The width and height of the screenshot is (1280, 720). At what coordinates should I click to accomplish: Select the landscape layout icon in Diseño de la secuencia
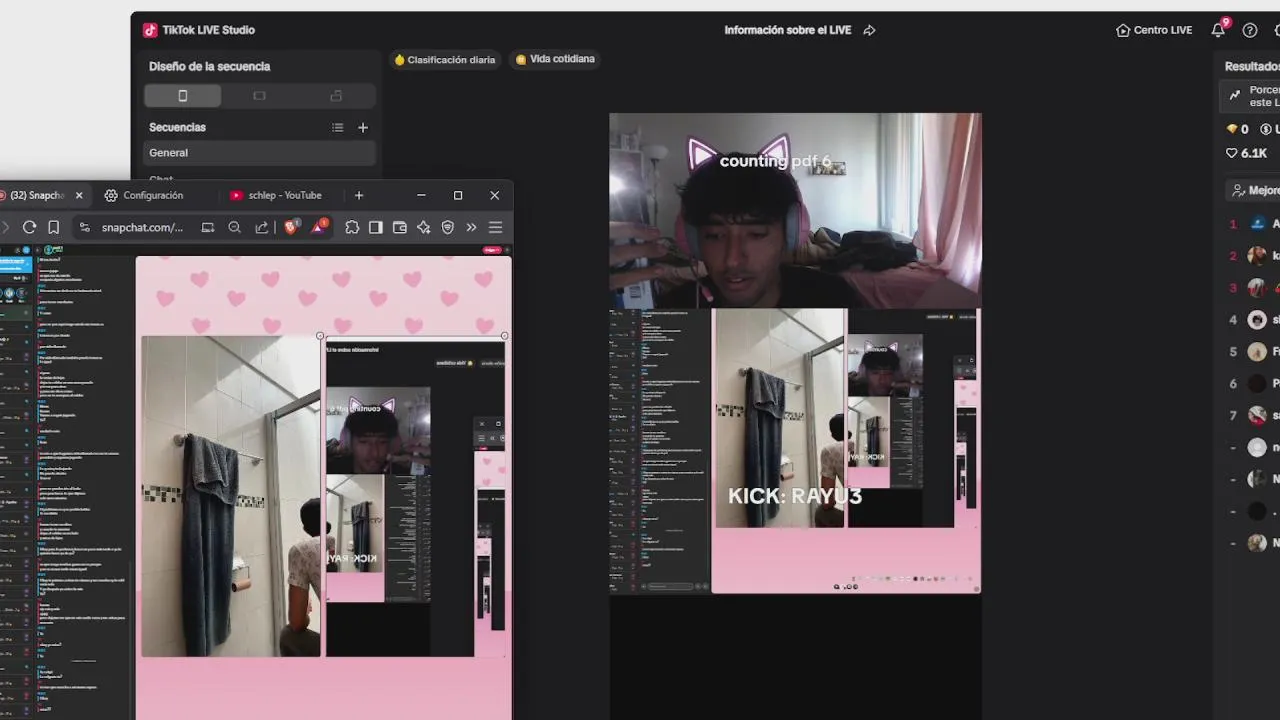tap(259, 96)
